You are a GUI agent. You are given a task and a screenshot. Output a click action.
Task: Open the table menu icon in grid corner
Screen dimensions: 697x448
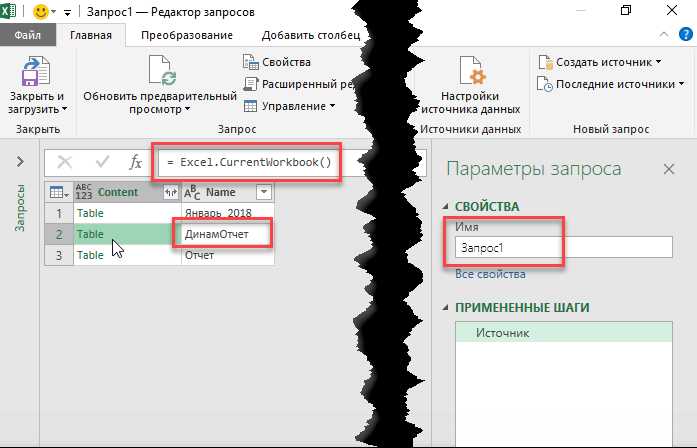pos(59,192)
